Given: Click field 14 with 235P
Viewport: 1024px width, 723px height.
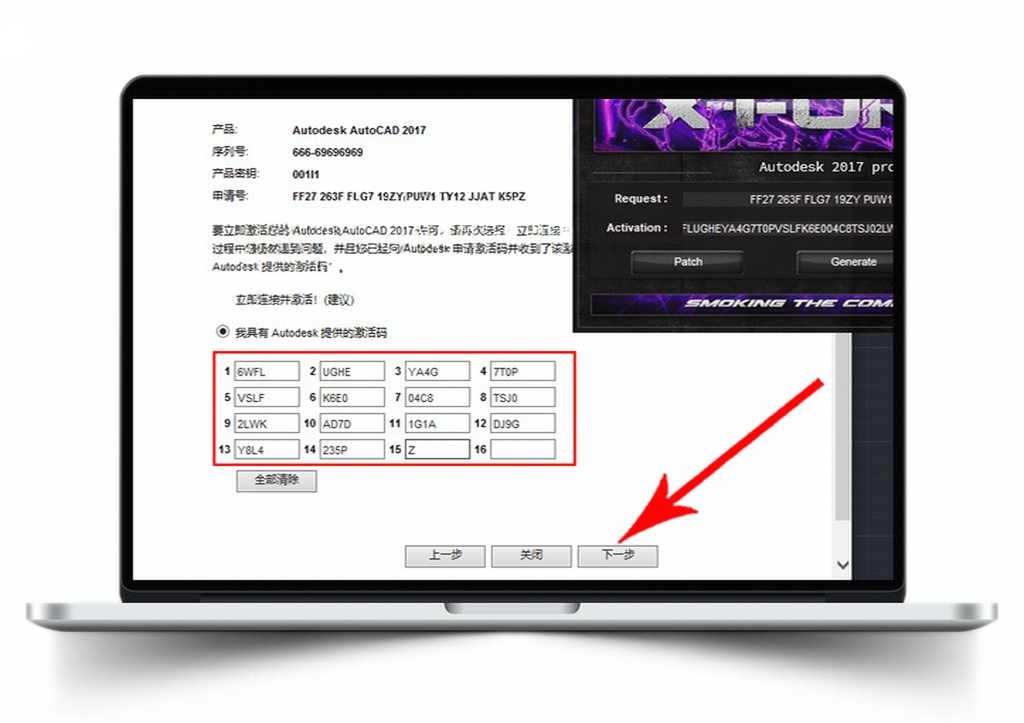Looking at the screenshot, I should pyautogui.click(x=352, y=449).
